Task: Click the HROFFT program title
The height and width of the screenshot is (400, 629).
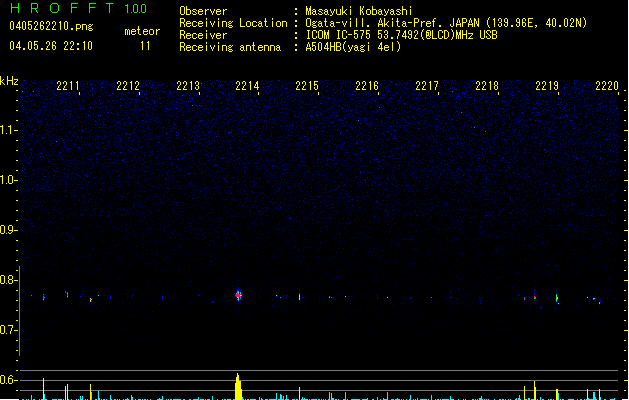Action: click(60, 9)
